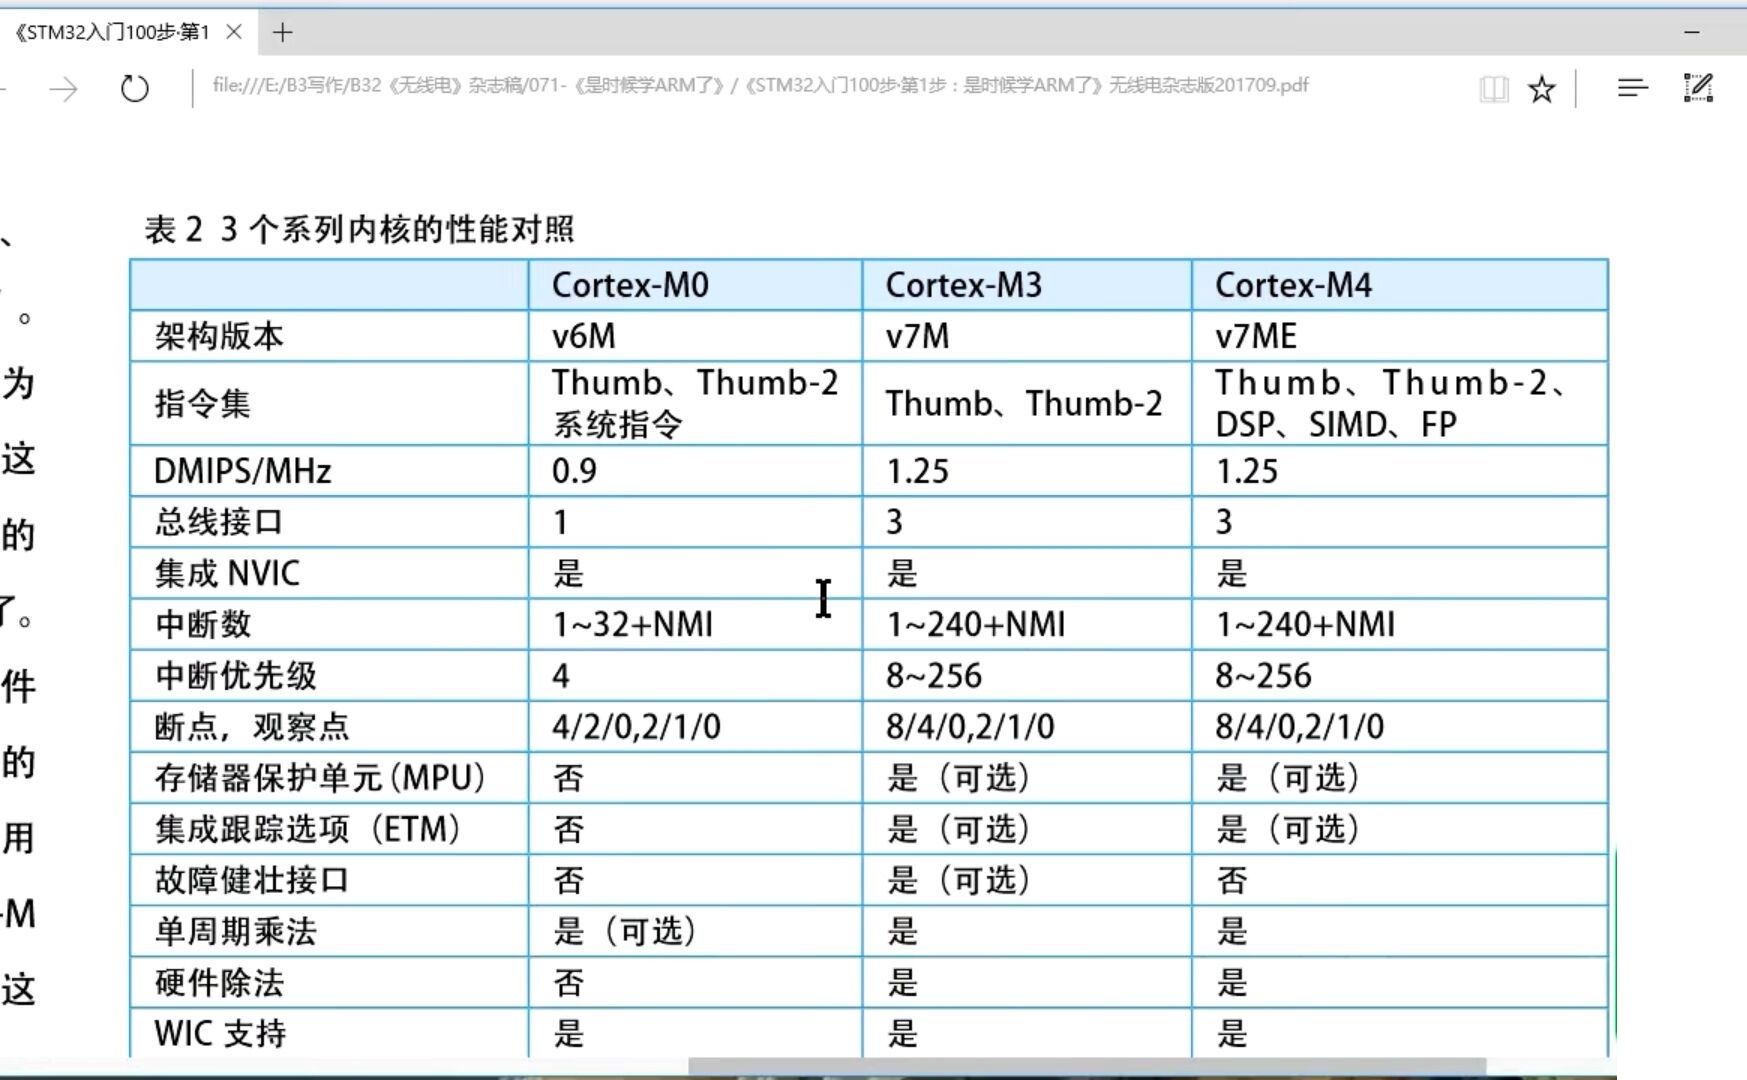Click the DMIPS/MHz row label
This screenshot has height=1080, width=1747.
point(242,471)
